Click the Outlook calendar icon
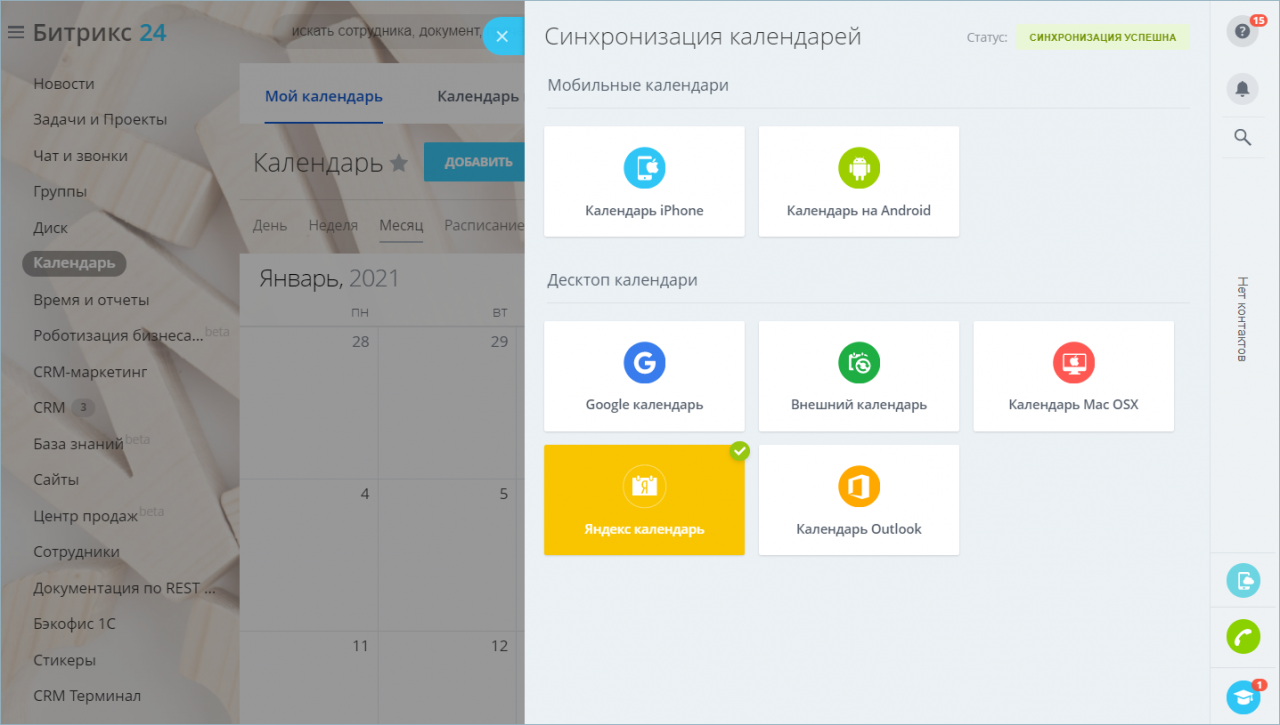Image resolution: width=1280 pixels, height=725 pixels. pos(859,486)
